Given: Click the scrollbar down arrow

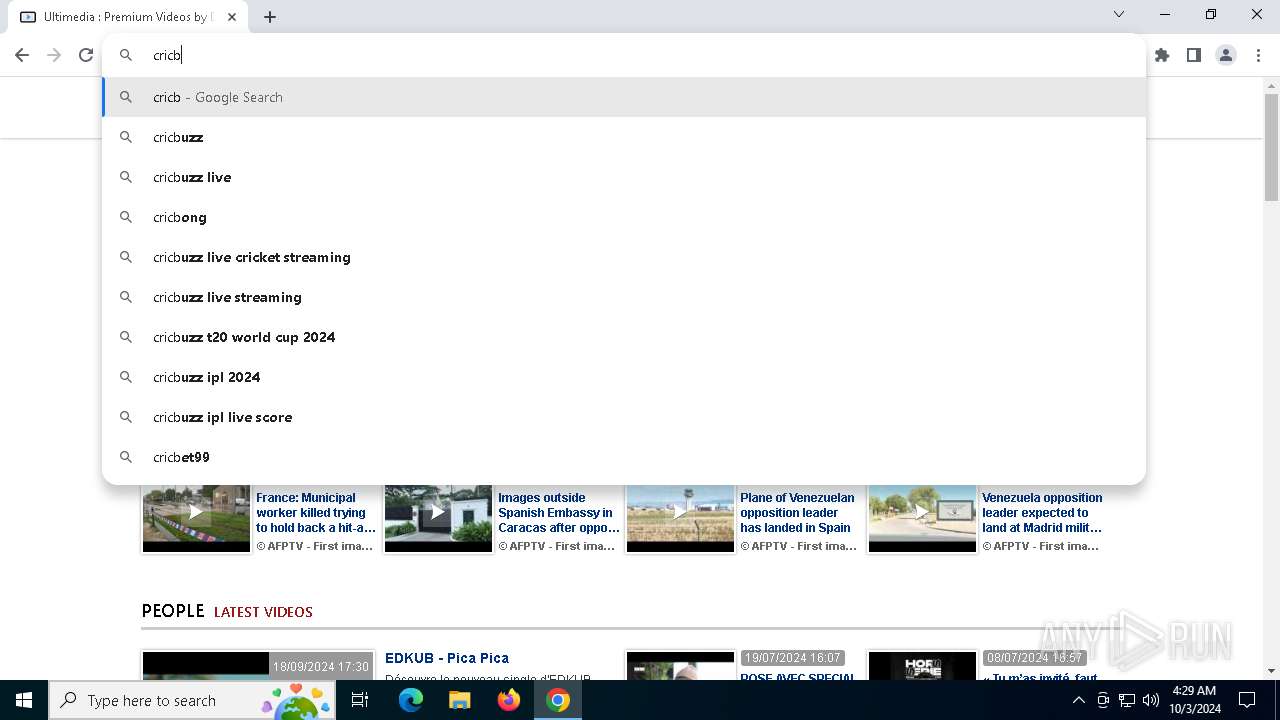Looking at the screenshot, I should pyautogui.click(x=1271, y=671).
